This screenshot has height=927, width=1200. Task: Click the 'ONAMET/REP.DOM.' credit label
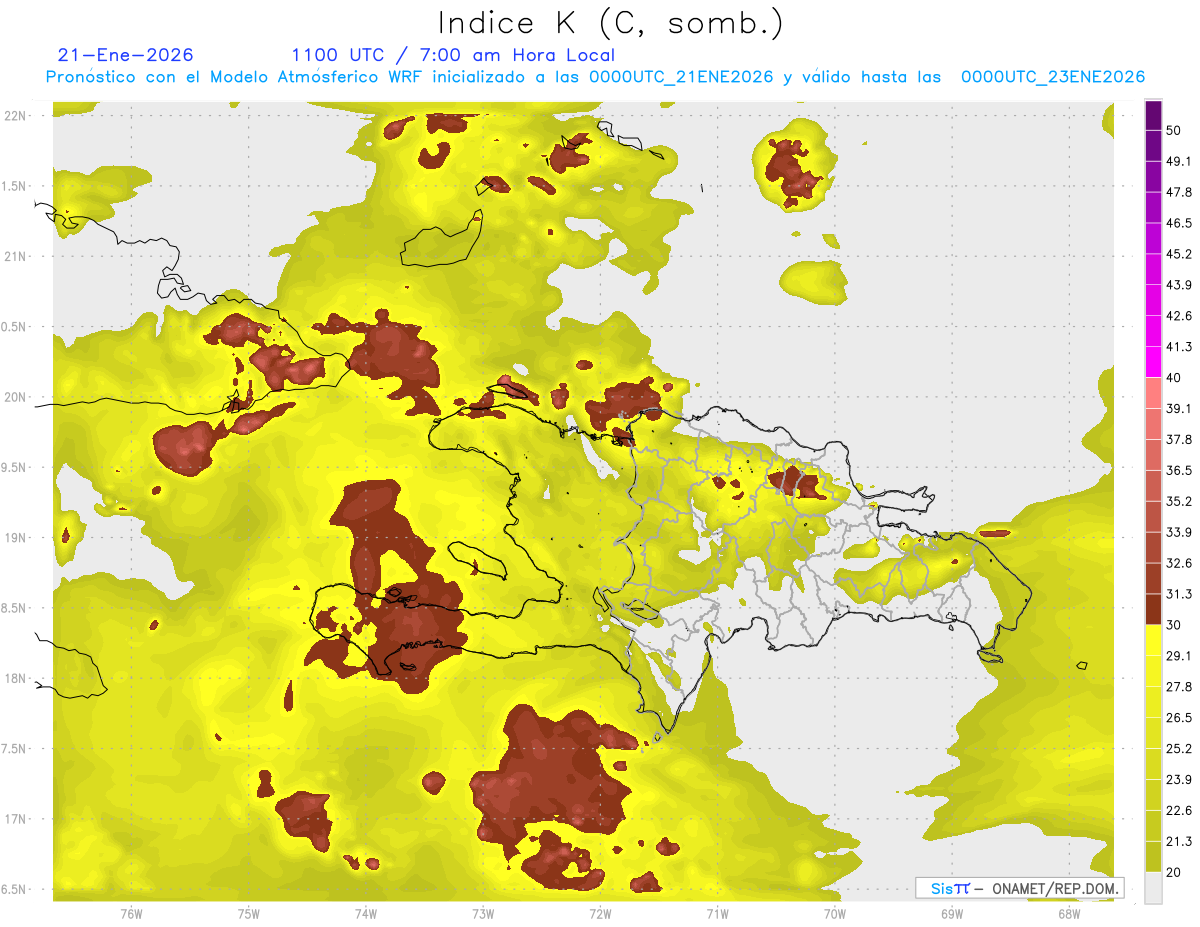tap(1056, 888)
